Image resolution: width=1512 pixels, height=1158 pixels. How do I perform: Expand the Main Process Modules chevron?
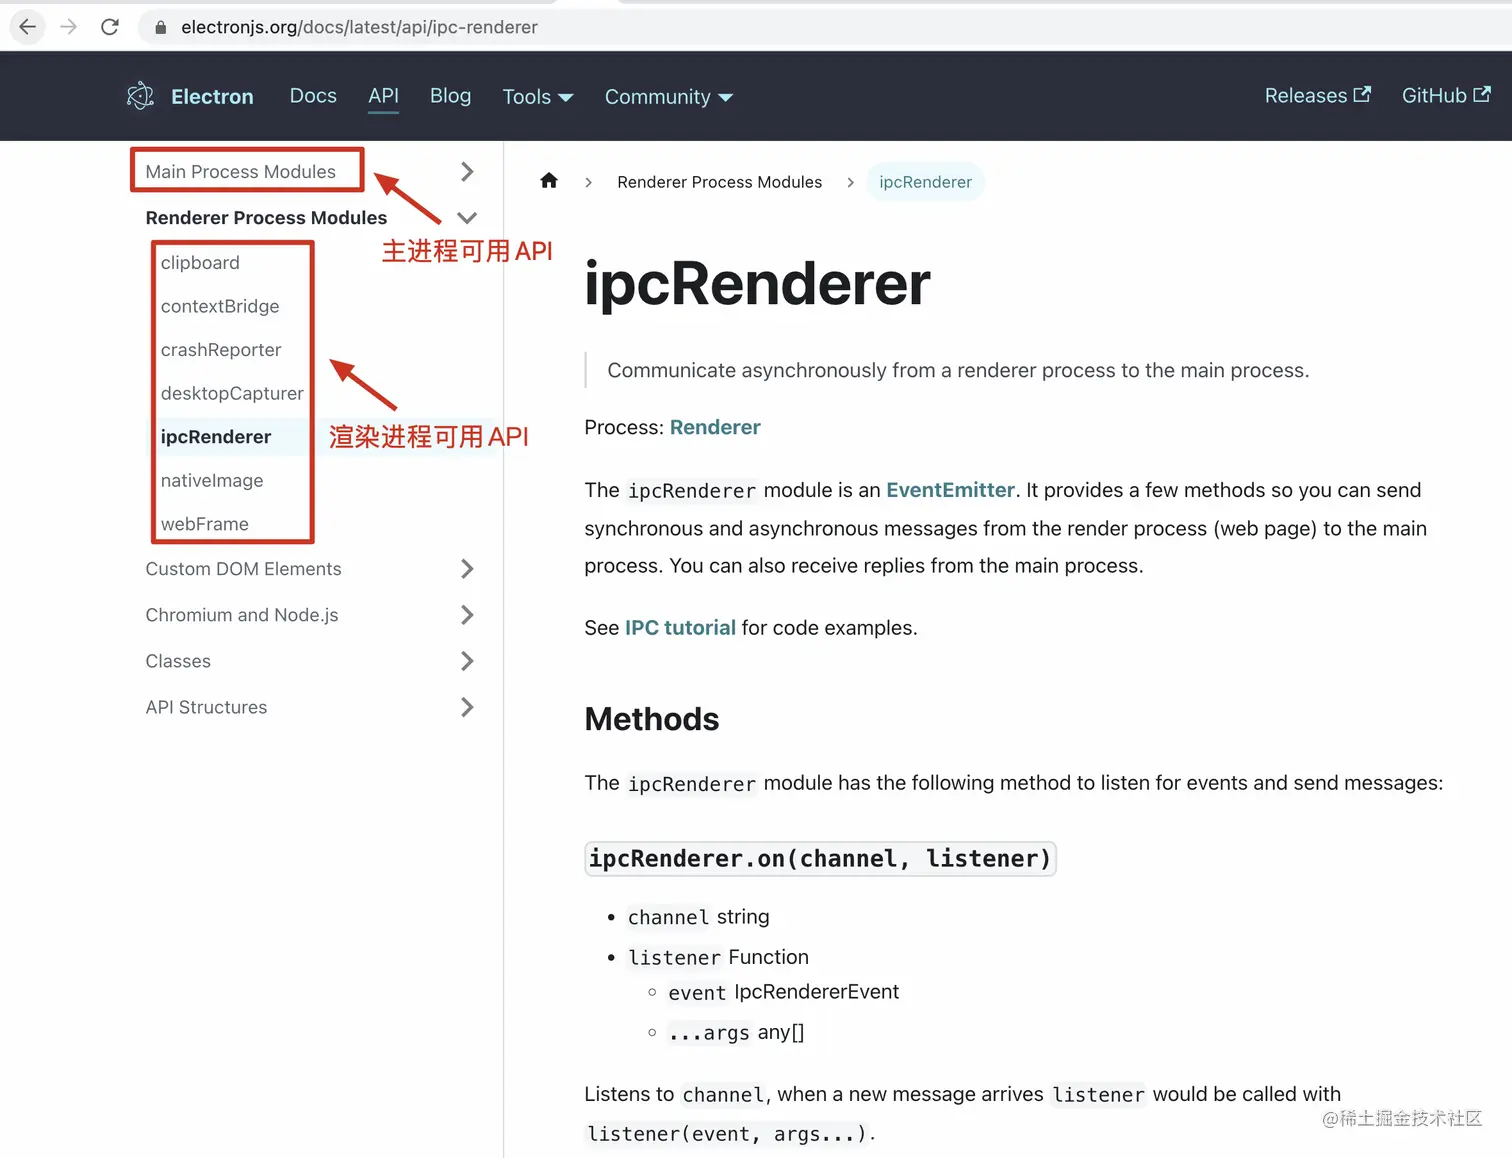pos(467,171)
